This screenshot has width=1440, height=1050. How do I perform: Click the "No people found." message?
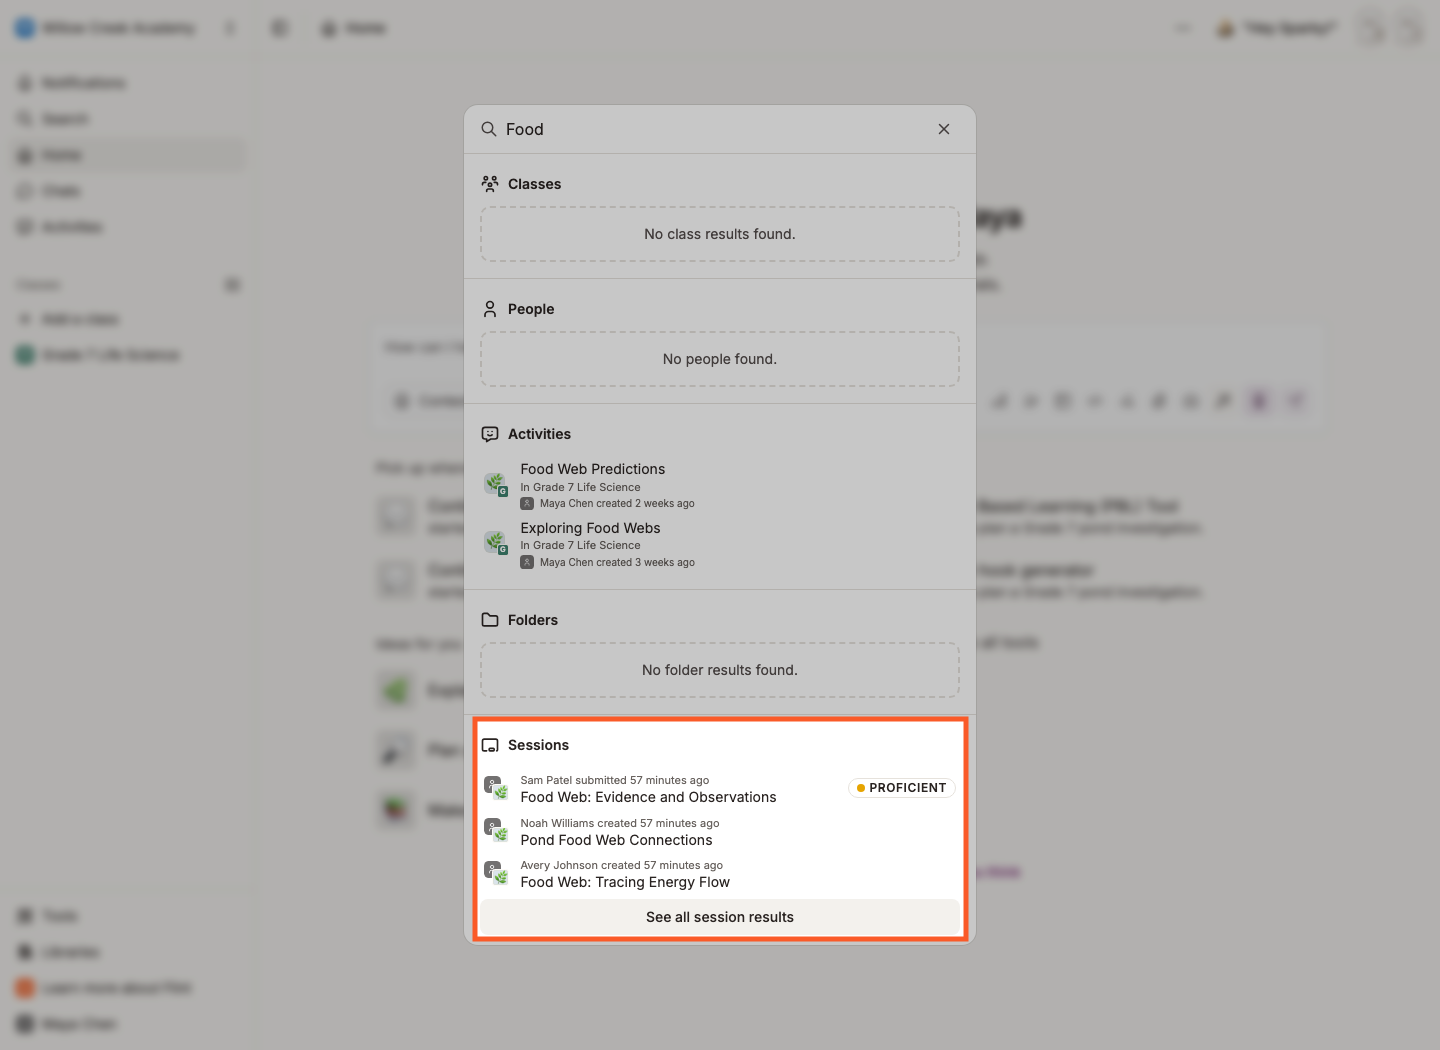point(720,359)
